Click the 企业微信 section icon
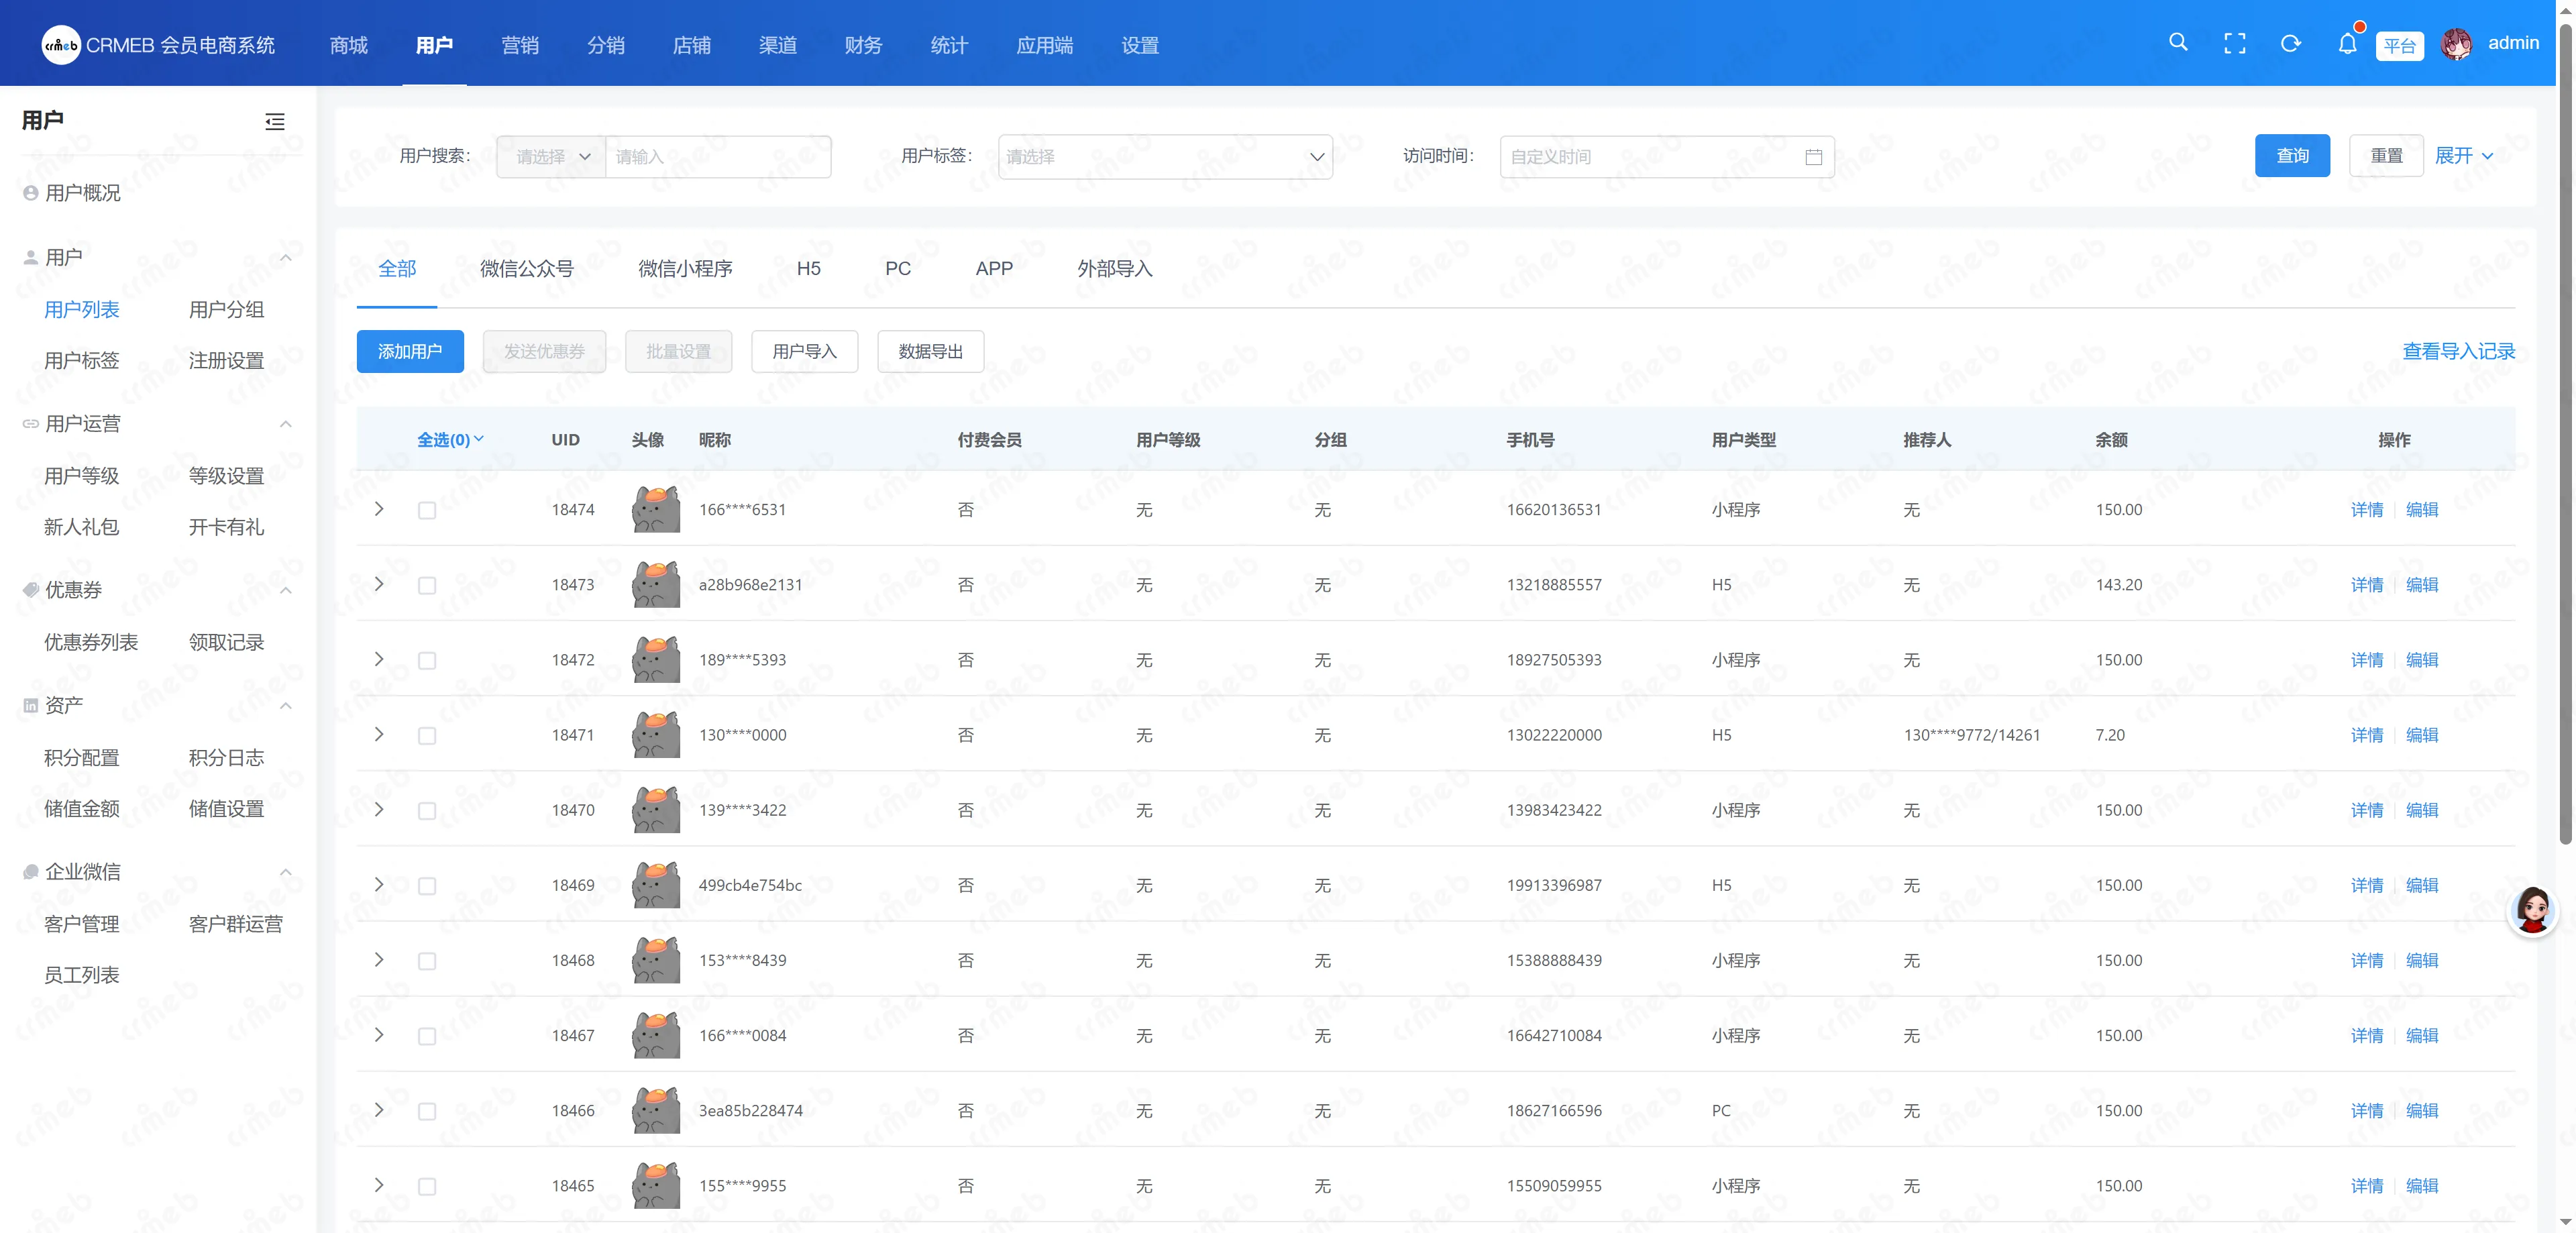The image size is (2576, 1233). tap(31, 872)
